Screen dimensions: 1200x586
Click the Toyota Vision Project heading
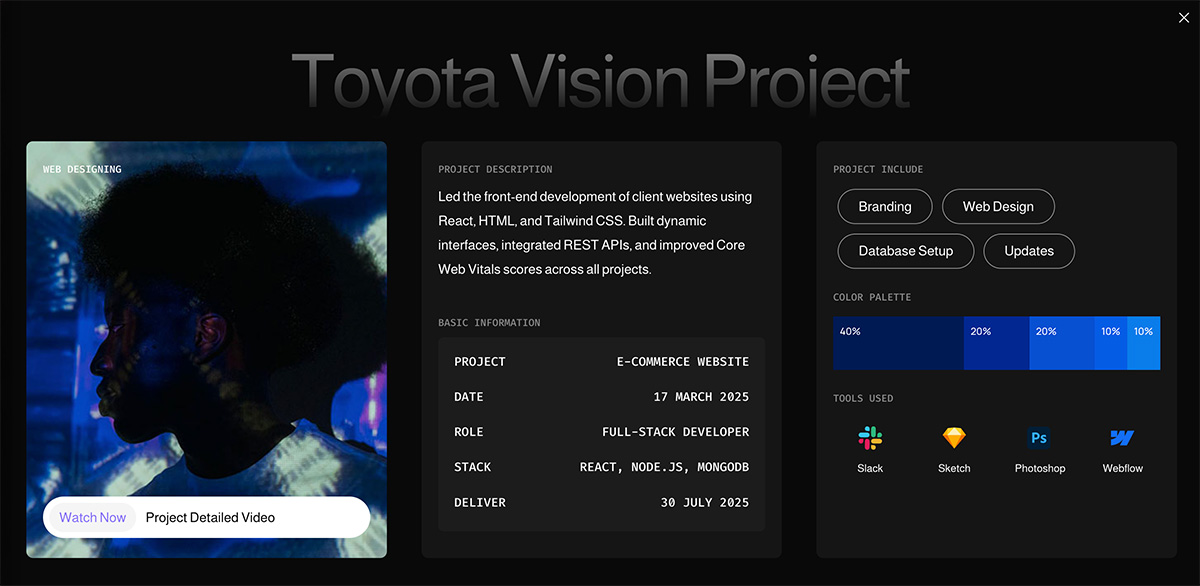[600, 80]
